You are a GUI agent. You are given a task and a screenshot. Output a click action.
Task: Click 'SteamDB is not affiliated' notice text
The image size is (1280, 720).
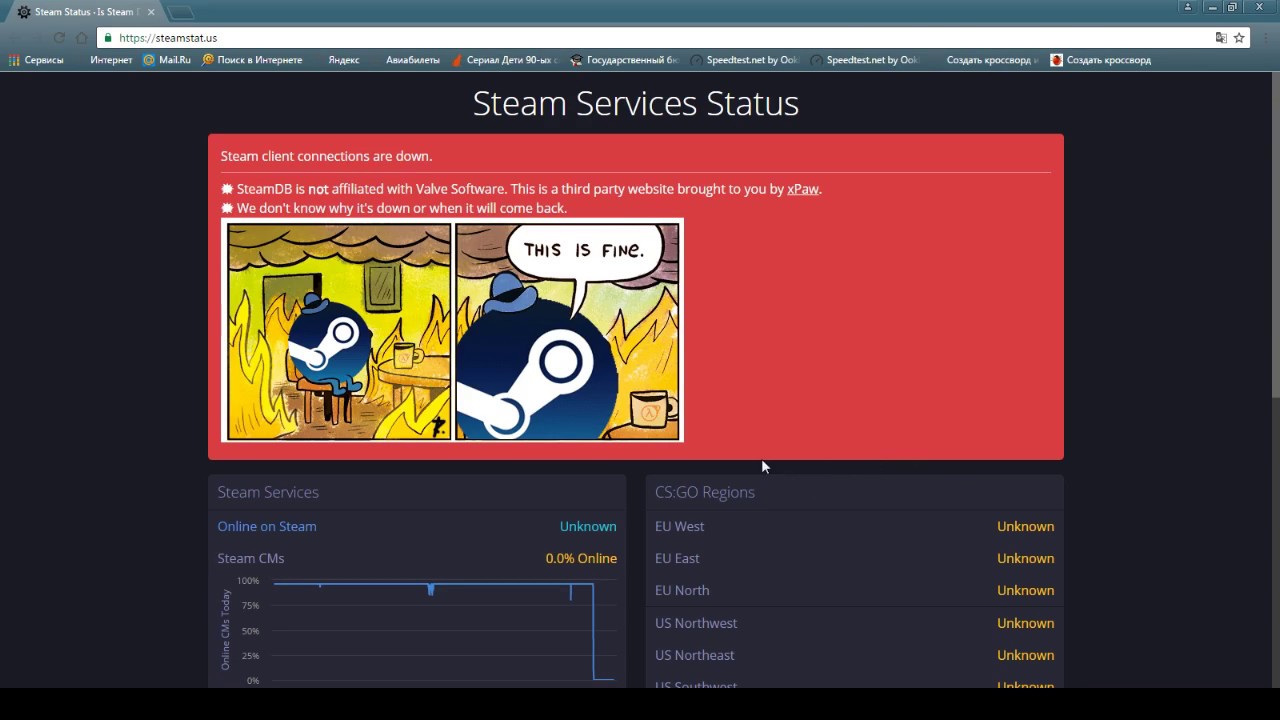coord(521,189)
